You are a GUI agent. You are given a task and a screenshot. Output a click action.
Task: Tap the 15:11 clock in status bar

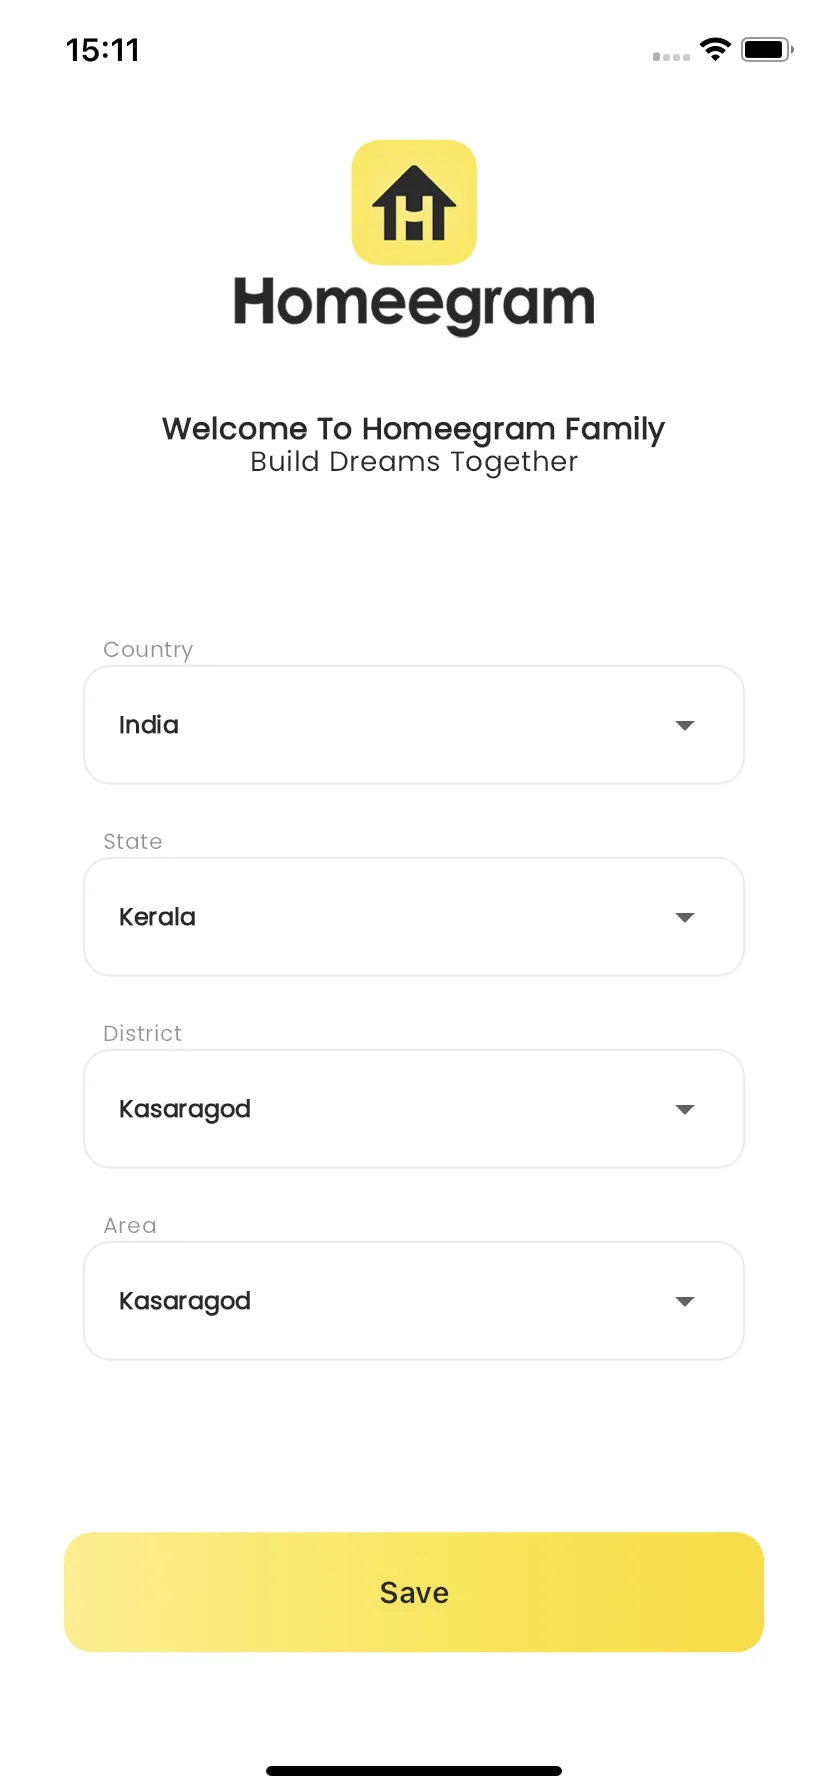click(103, 50)
